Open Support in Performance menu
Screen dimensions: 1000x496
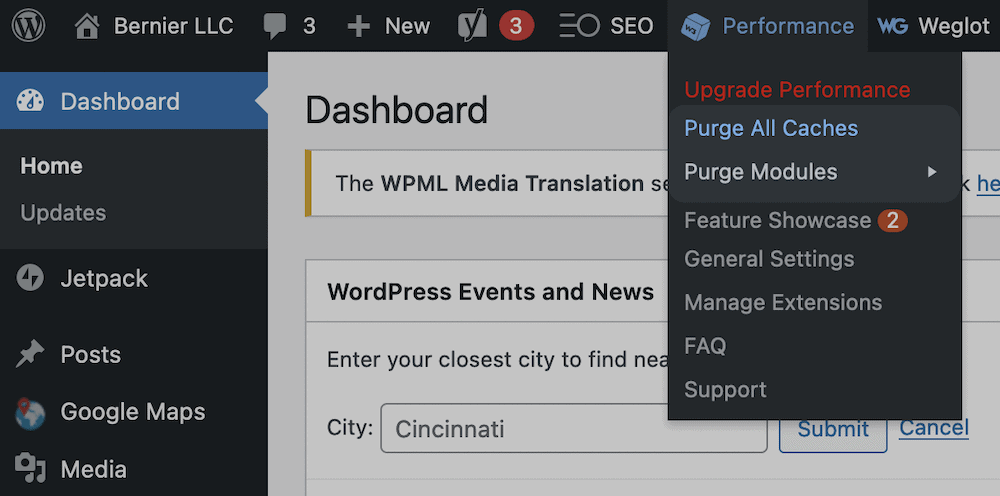[725, 390]
